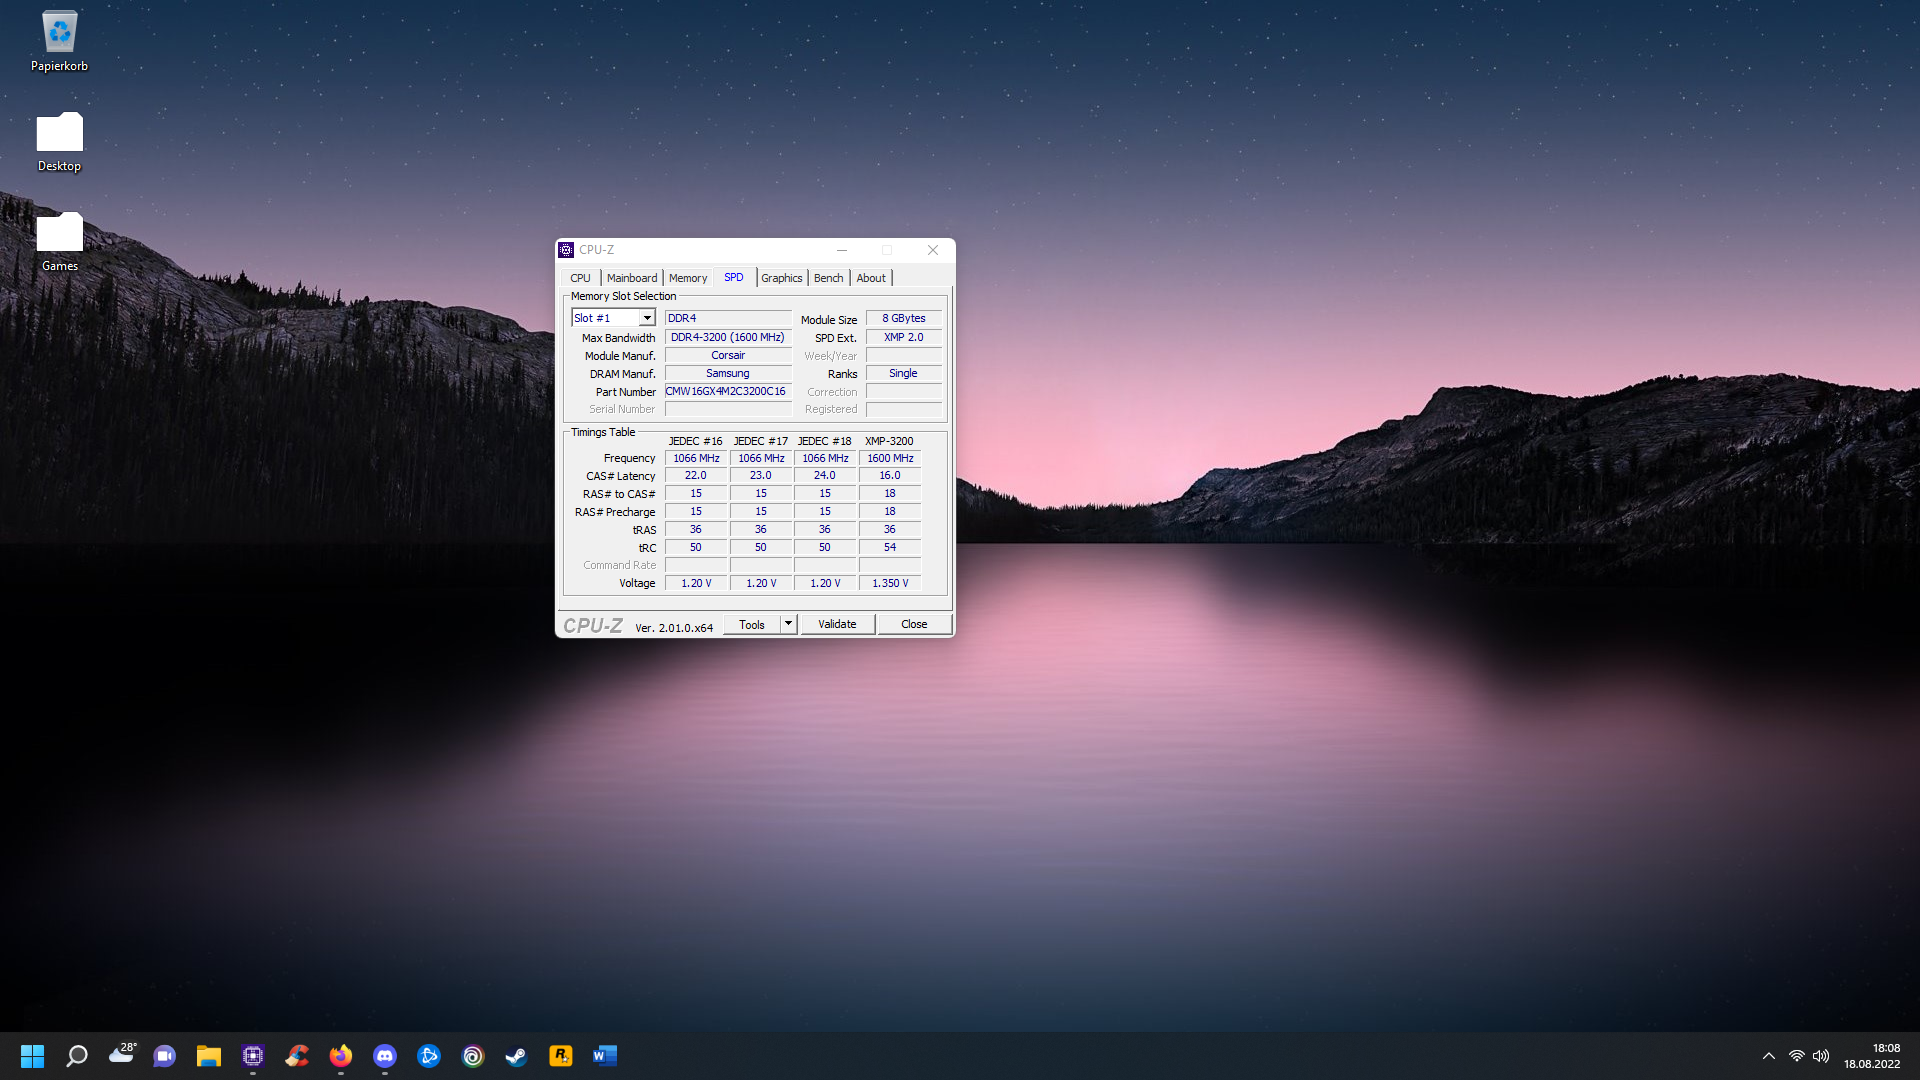
Task: Open Ubisoft Connect from taskbar
Action: tap(473, 1056)
